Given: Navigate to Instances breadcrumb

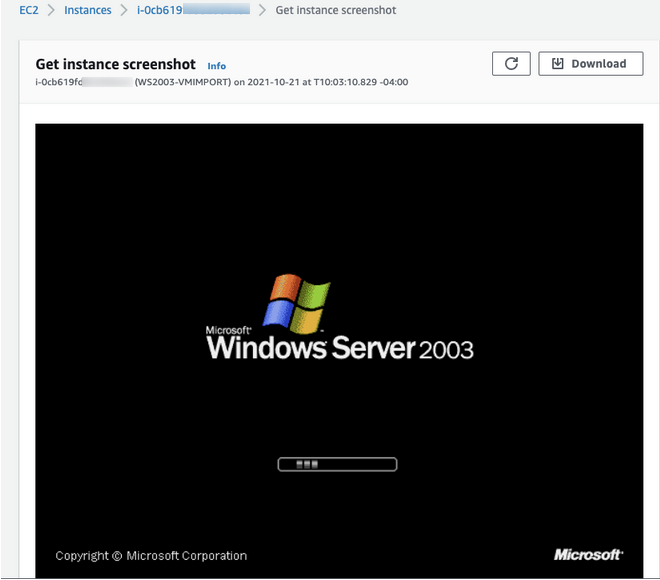Looking at the screenshot, I should (x=88, y=10).
